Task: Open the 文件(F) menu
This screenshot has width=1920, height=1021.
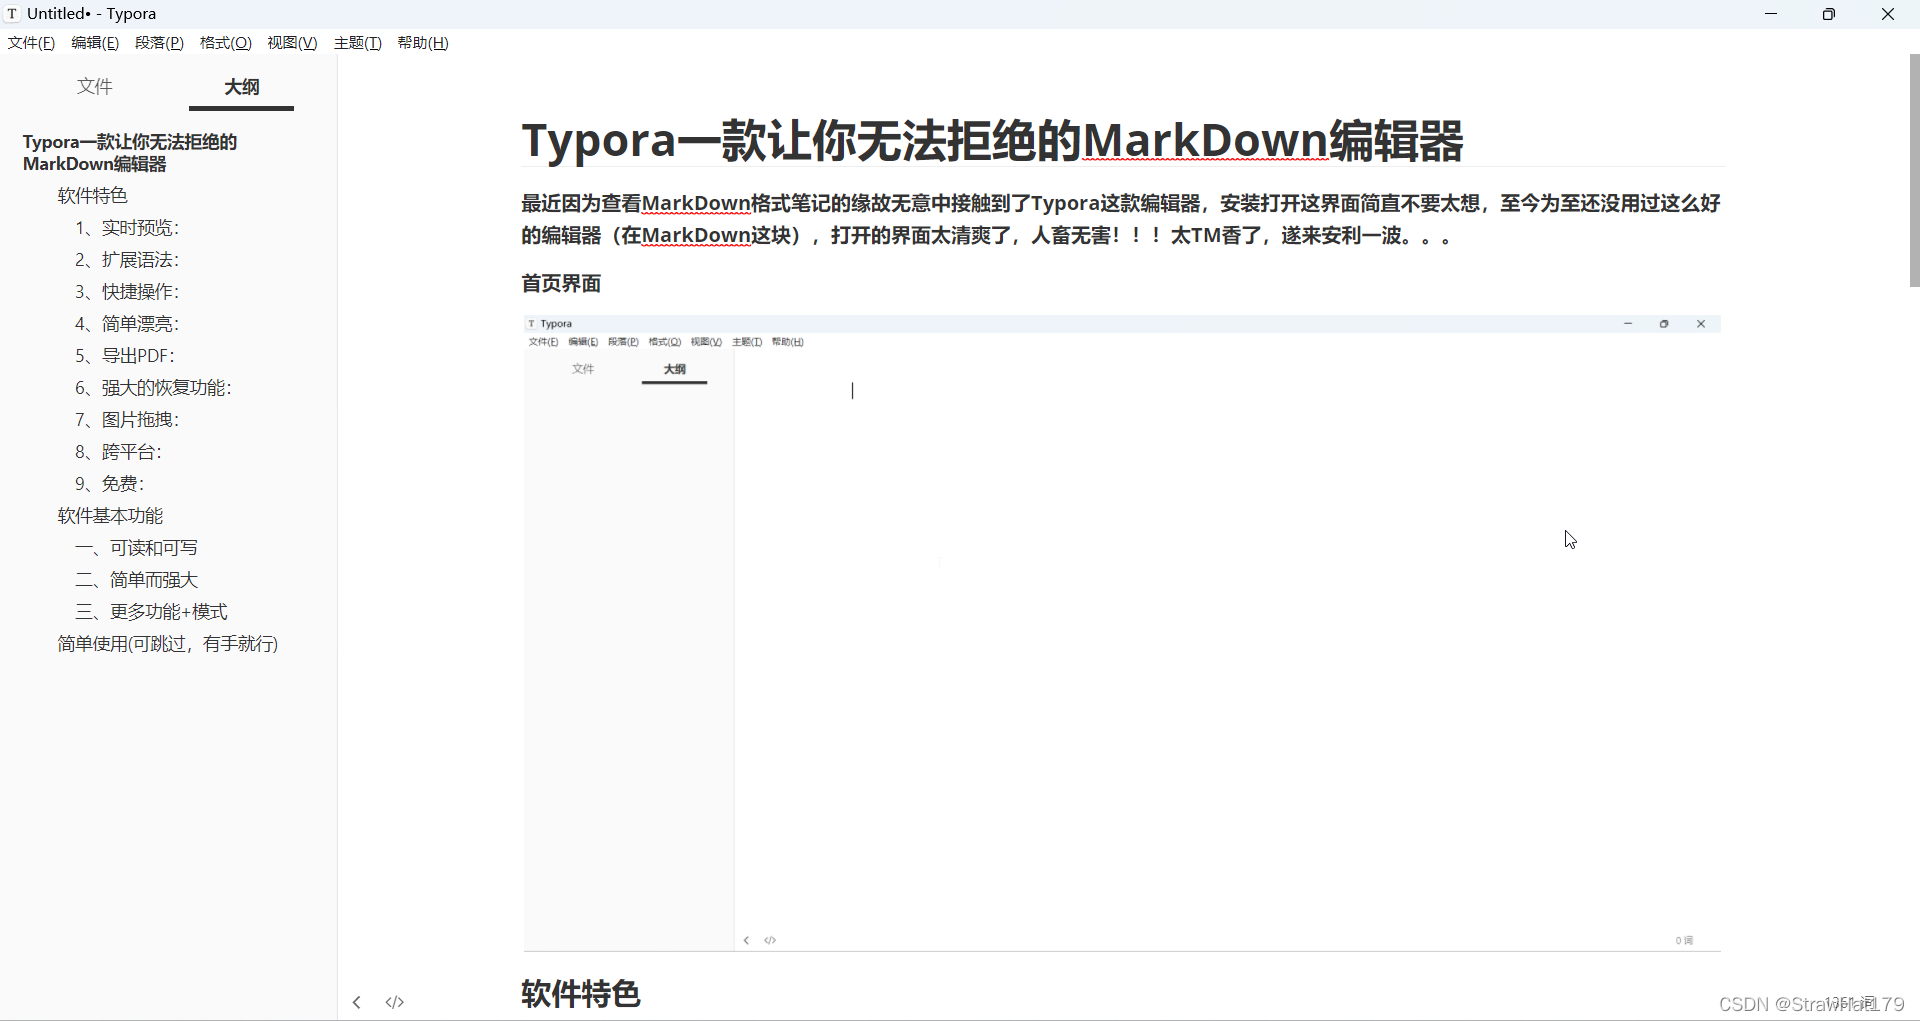Action: point(31,43)
